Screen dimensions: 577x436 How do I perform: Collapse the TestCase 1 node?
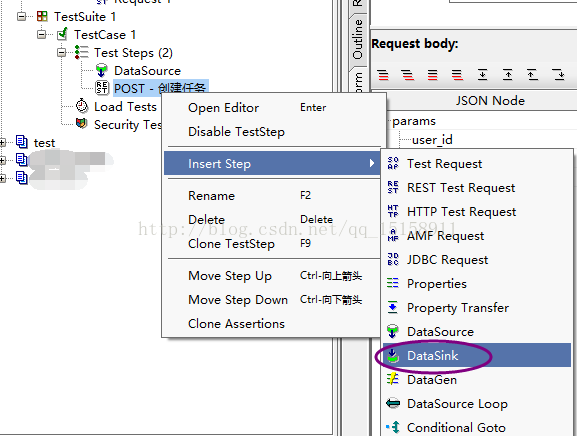pyautogui.click(x=42, y=35)
